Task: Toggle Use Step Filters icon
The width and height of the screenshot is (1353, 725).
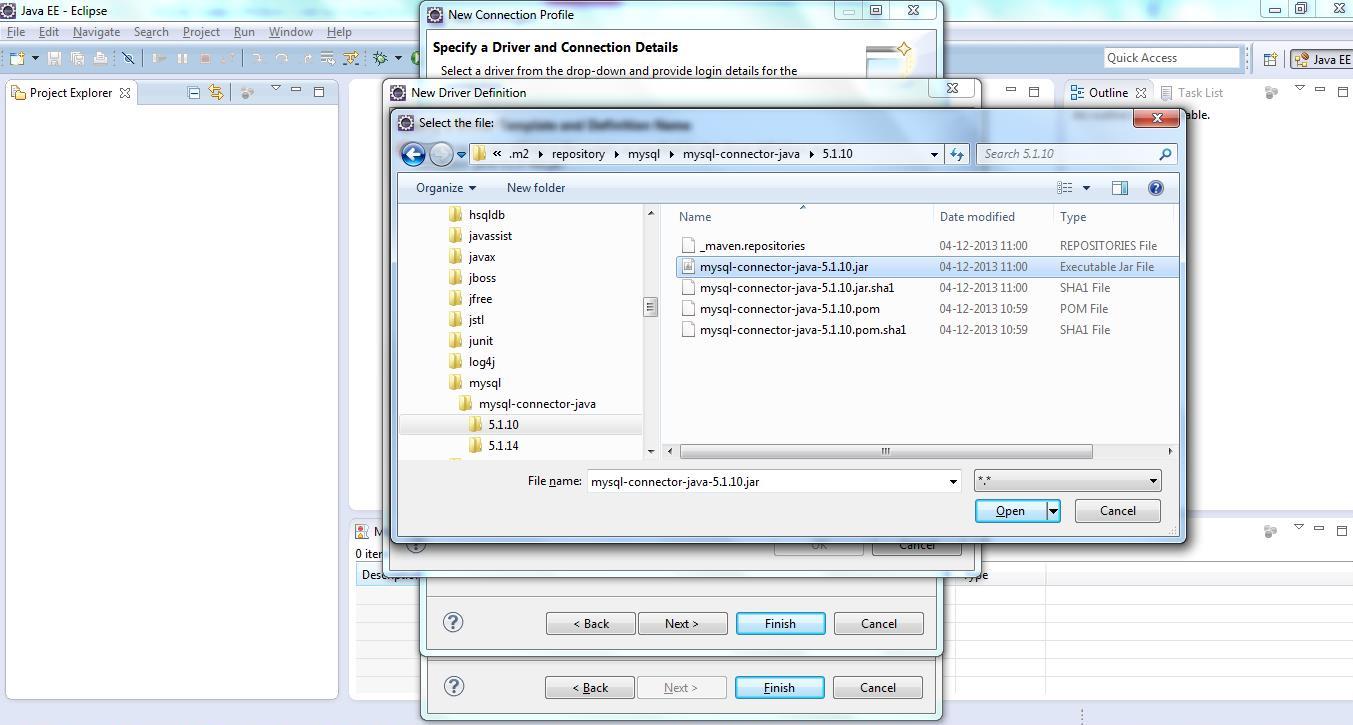Action: (350, 58)
